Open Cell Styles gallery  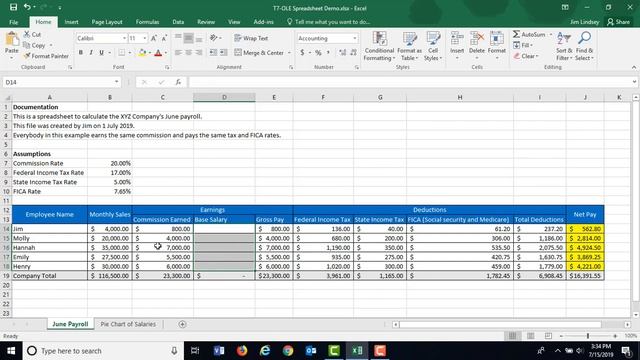tap(433, 47)
